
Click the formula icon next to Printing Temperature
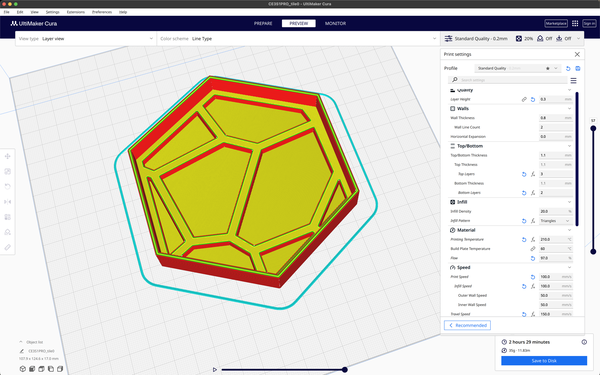533,240
